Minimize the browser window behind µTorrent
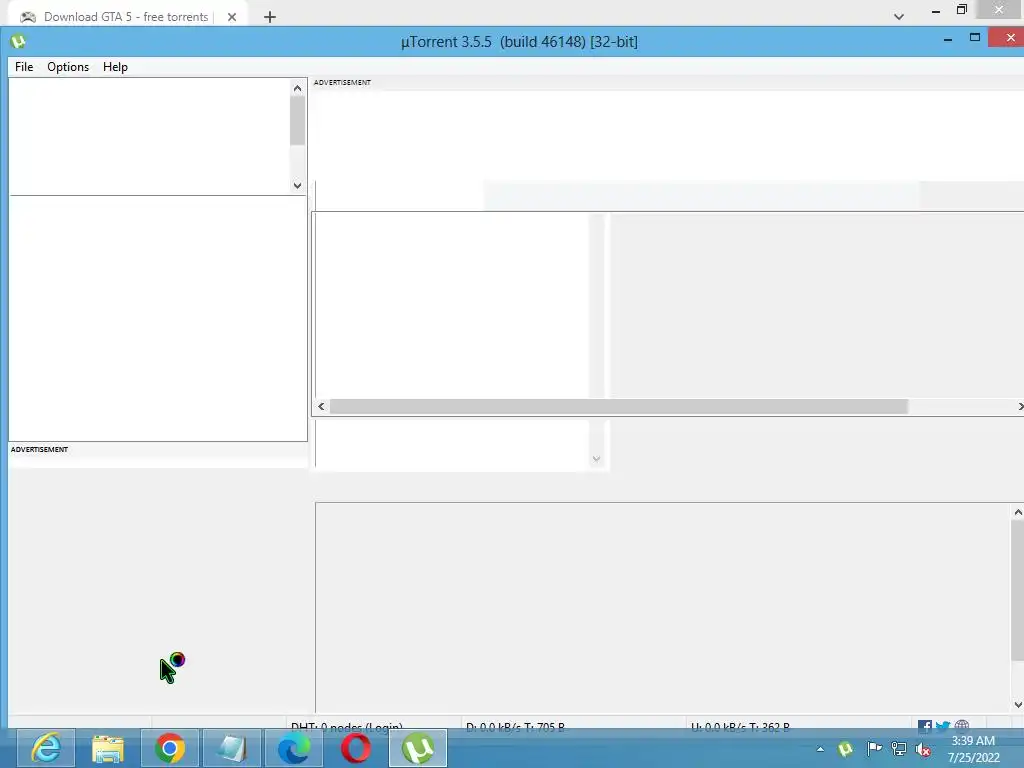 pos(936,11)
